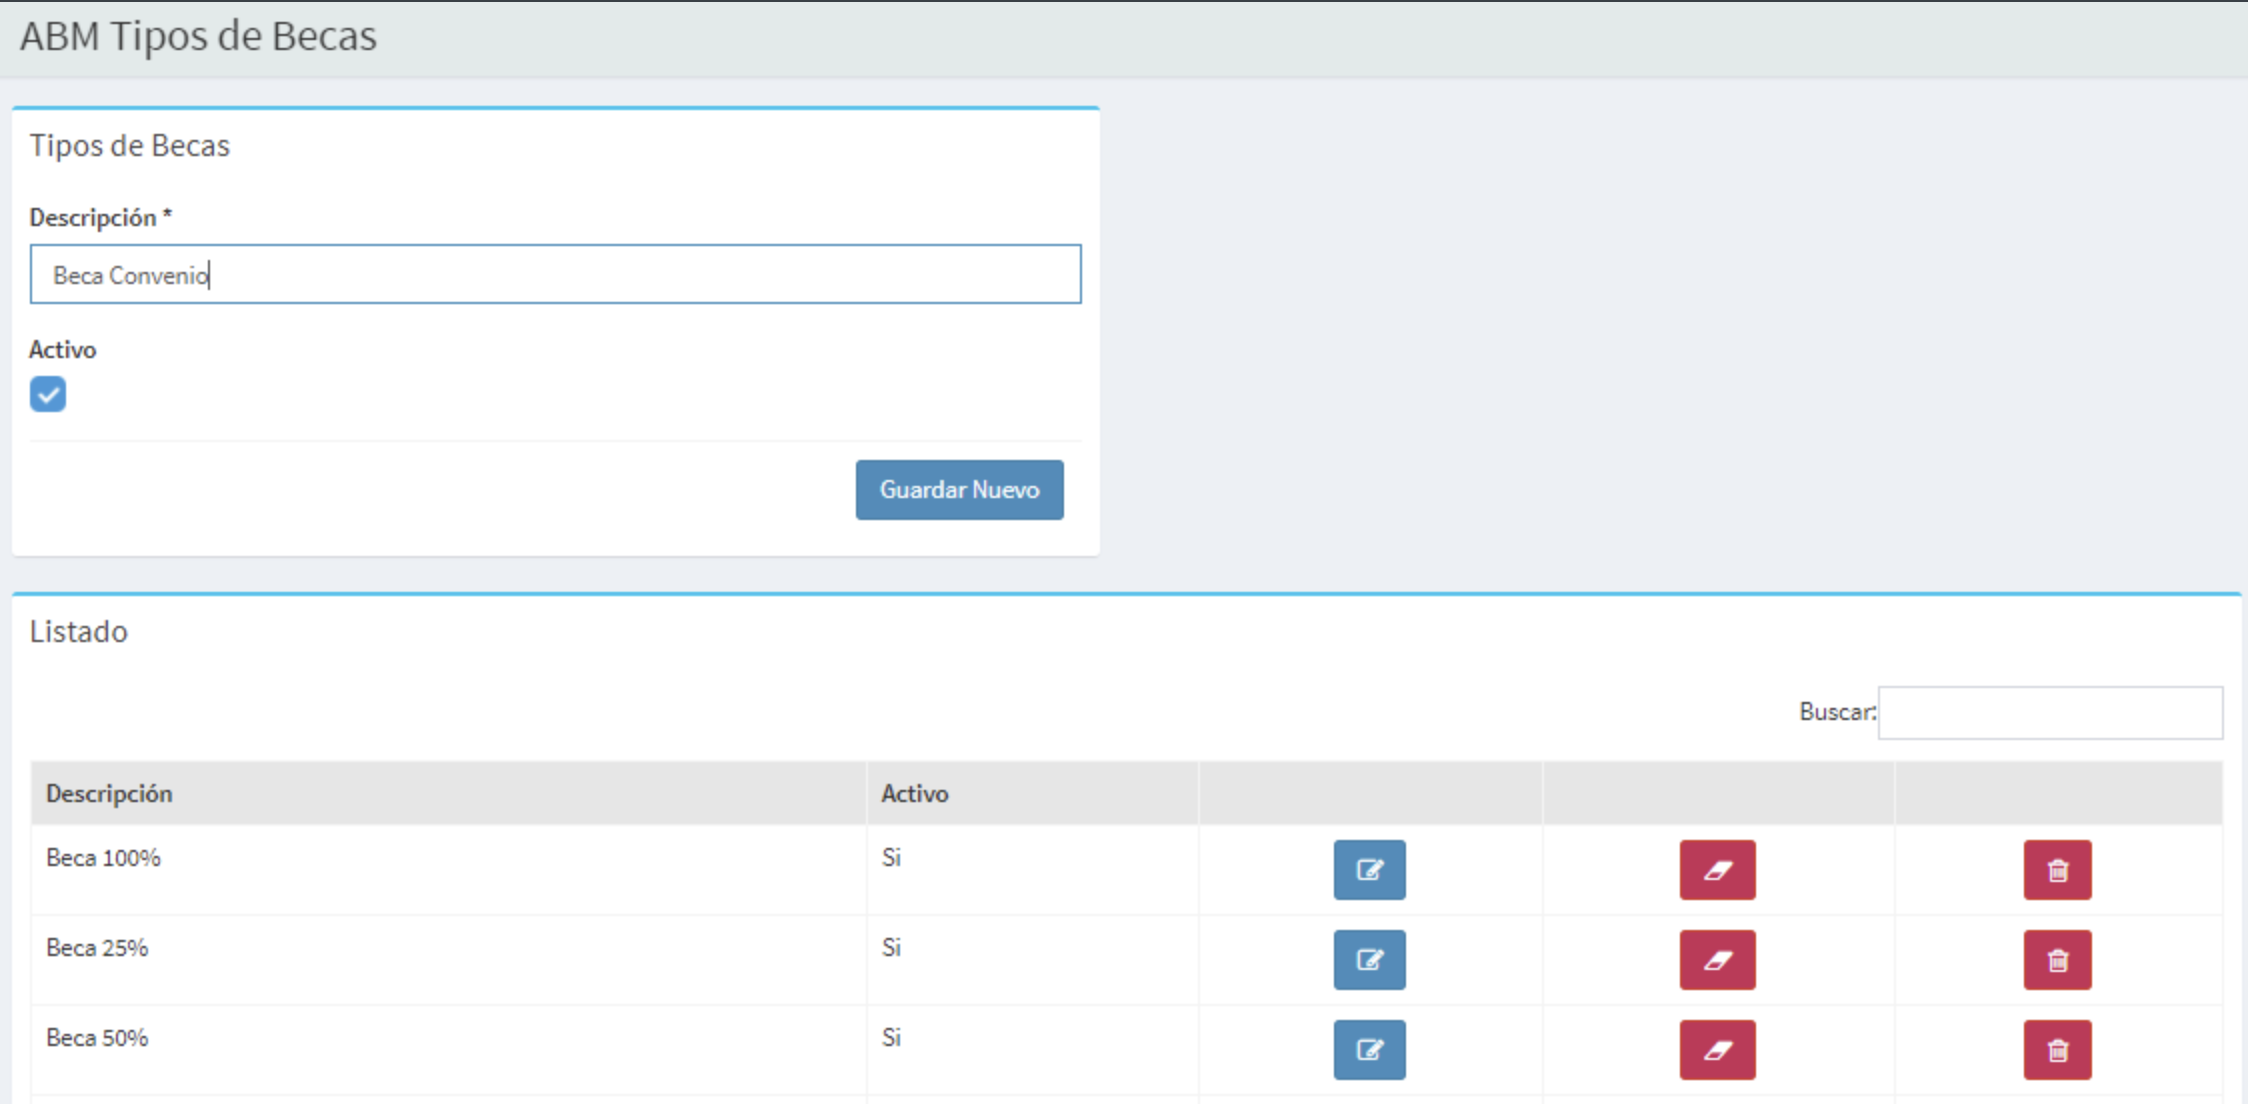Click the Beca 50% description text
The height and width of the screenshot is (1104, 2248).
[97, 1038]
